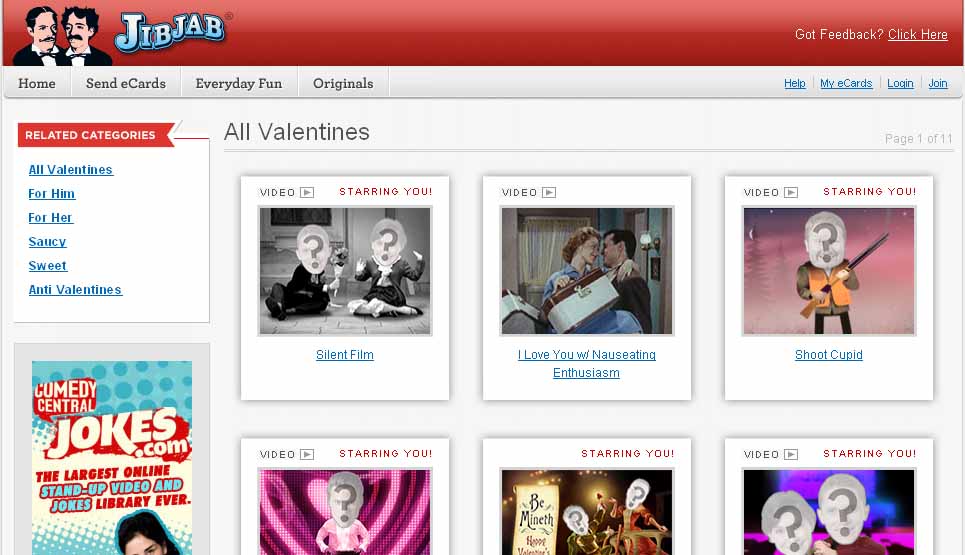Click the video icon on purple disco card

pos(791,455)
